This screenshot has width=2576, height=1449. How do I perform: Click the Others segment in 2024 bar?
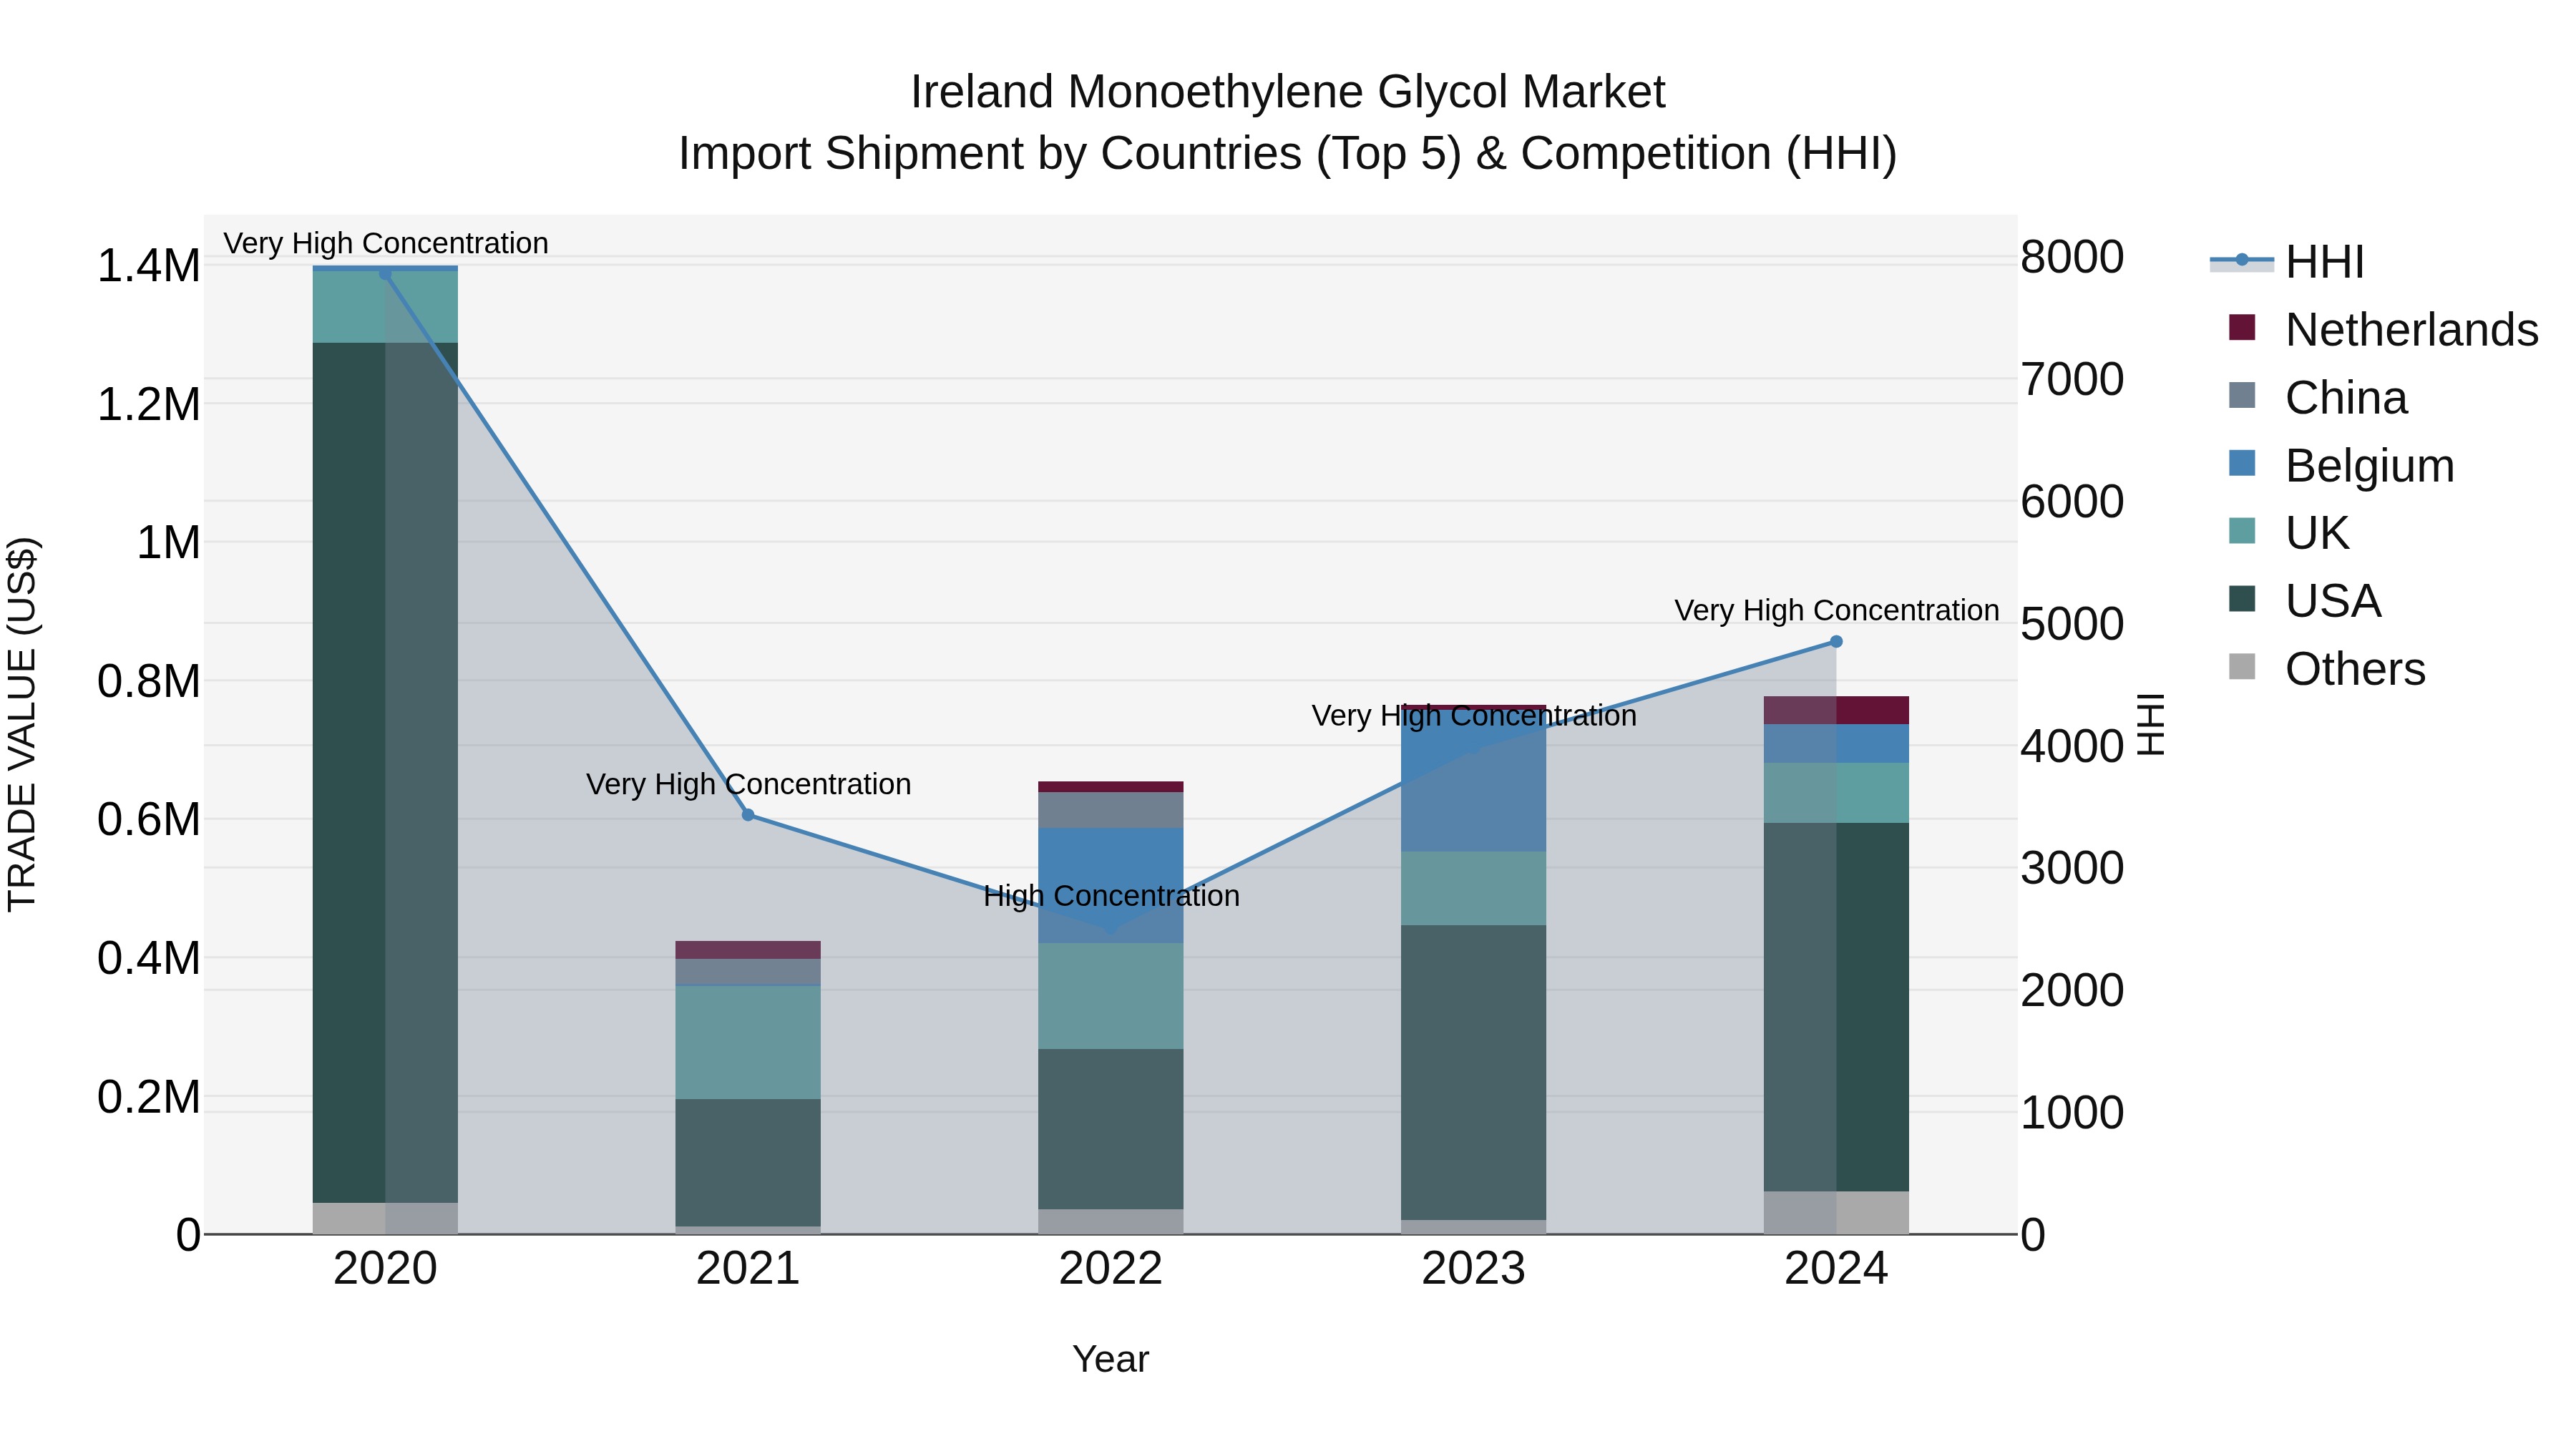(1836, 1212)
